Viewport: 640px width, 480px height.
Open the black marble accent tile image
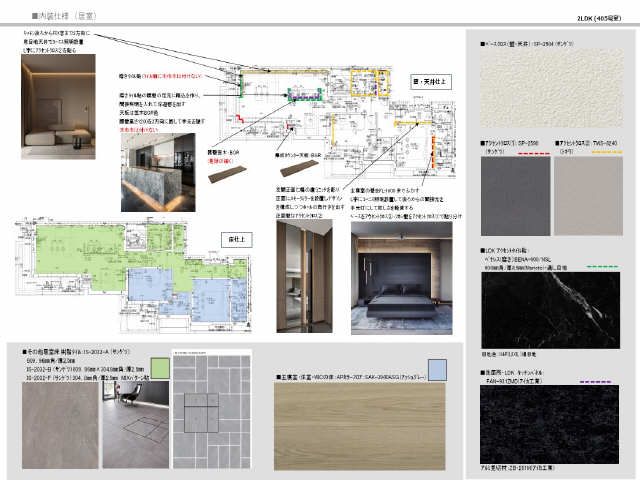(551, 310)
